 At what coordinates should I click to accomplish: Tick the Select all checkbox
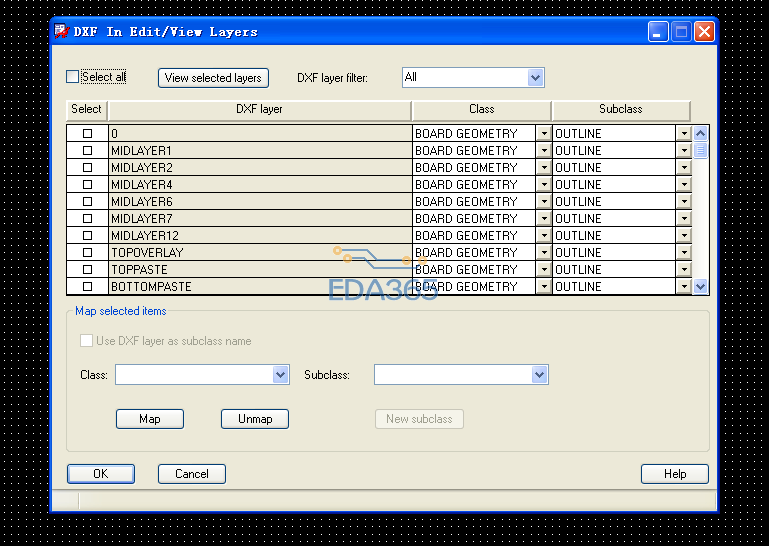(x=73, y=77)
